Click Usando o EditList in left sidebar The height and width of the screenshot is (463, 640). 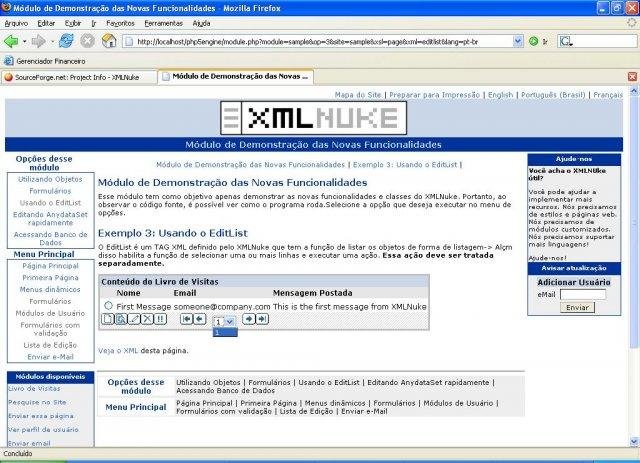[50, 203]
